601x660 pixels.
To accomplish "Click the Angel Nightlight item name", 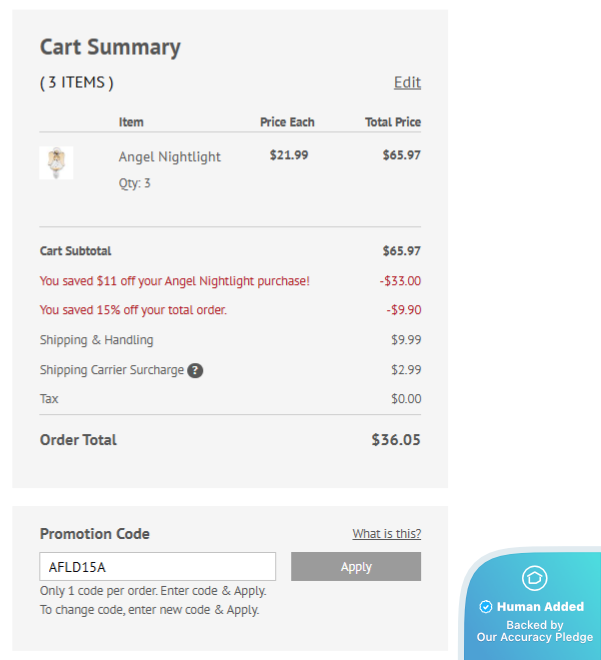I will [x=169, y=156].
